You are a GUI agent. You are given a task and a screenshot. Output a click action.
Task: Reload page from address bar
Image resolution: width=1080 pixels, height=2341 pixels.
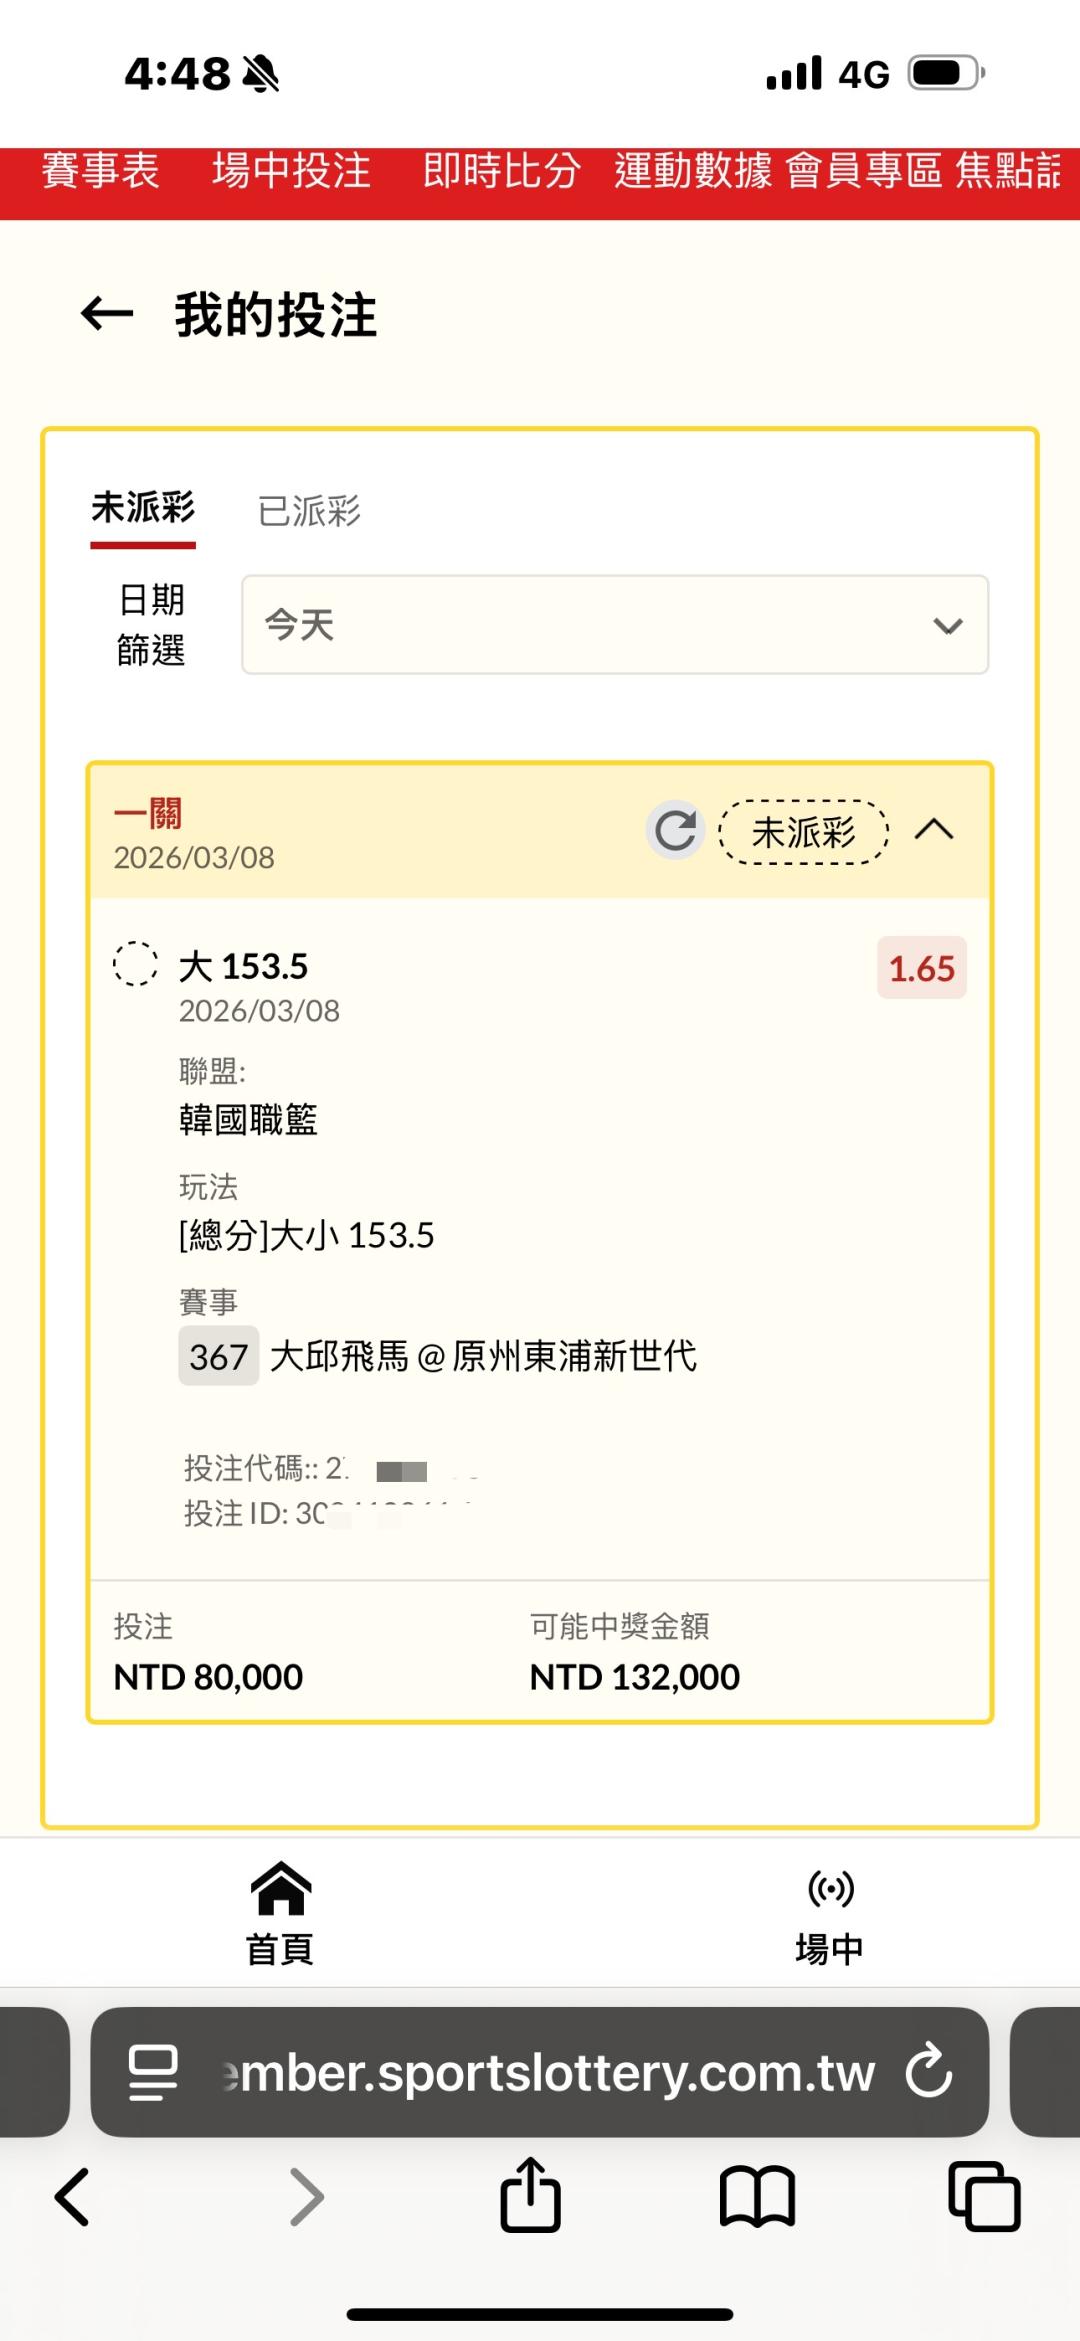click(929, 2071)
